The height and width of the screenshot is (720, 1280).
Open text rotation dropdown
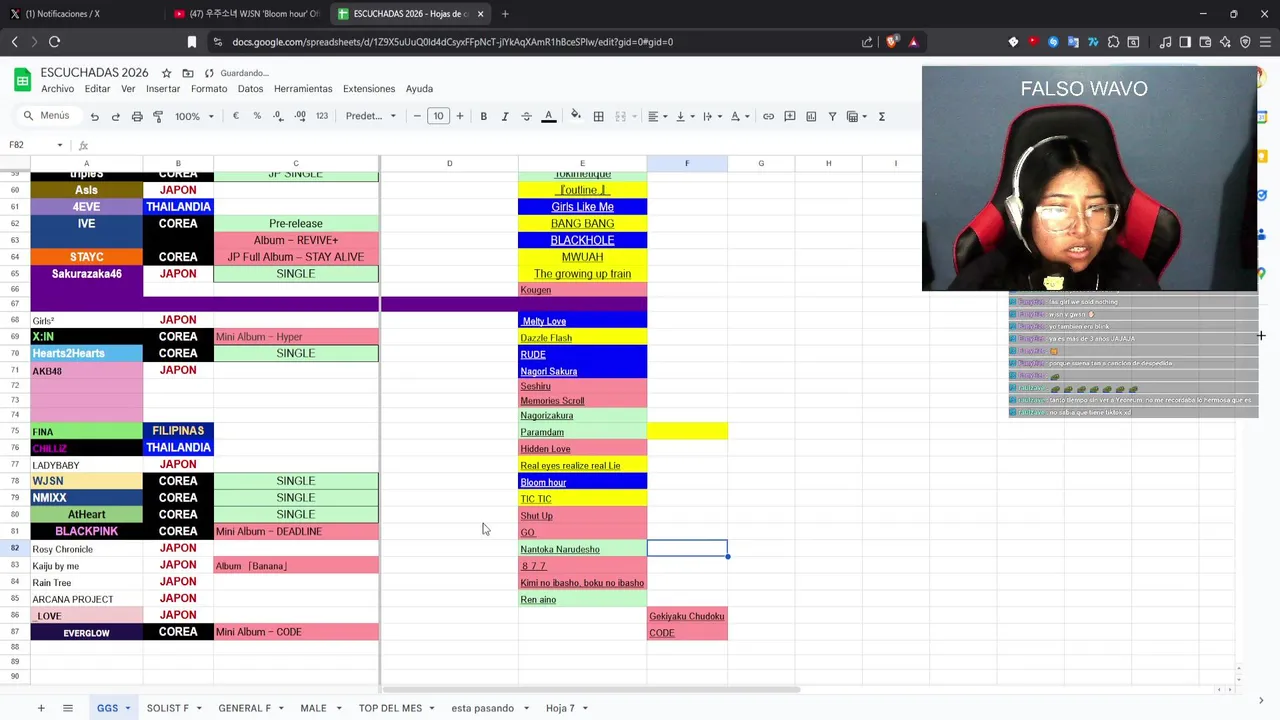pyautogui.click(x=739, y=116)
